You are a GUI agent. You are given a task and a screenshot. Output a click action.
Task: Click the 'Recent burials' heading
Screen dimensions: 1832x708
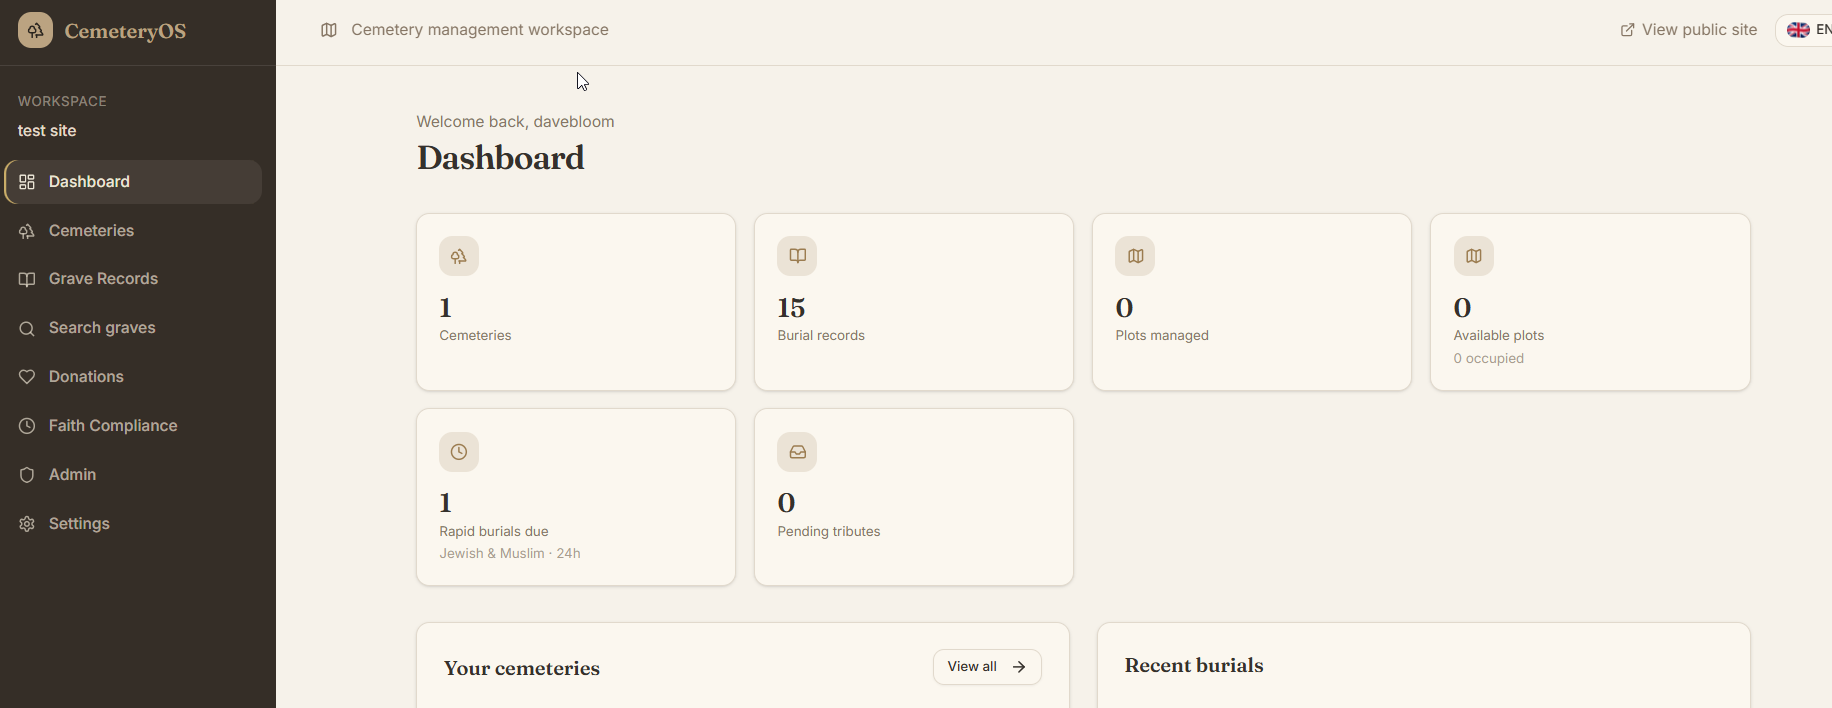pos(1194,665)
